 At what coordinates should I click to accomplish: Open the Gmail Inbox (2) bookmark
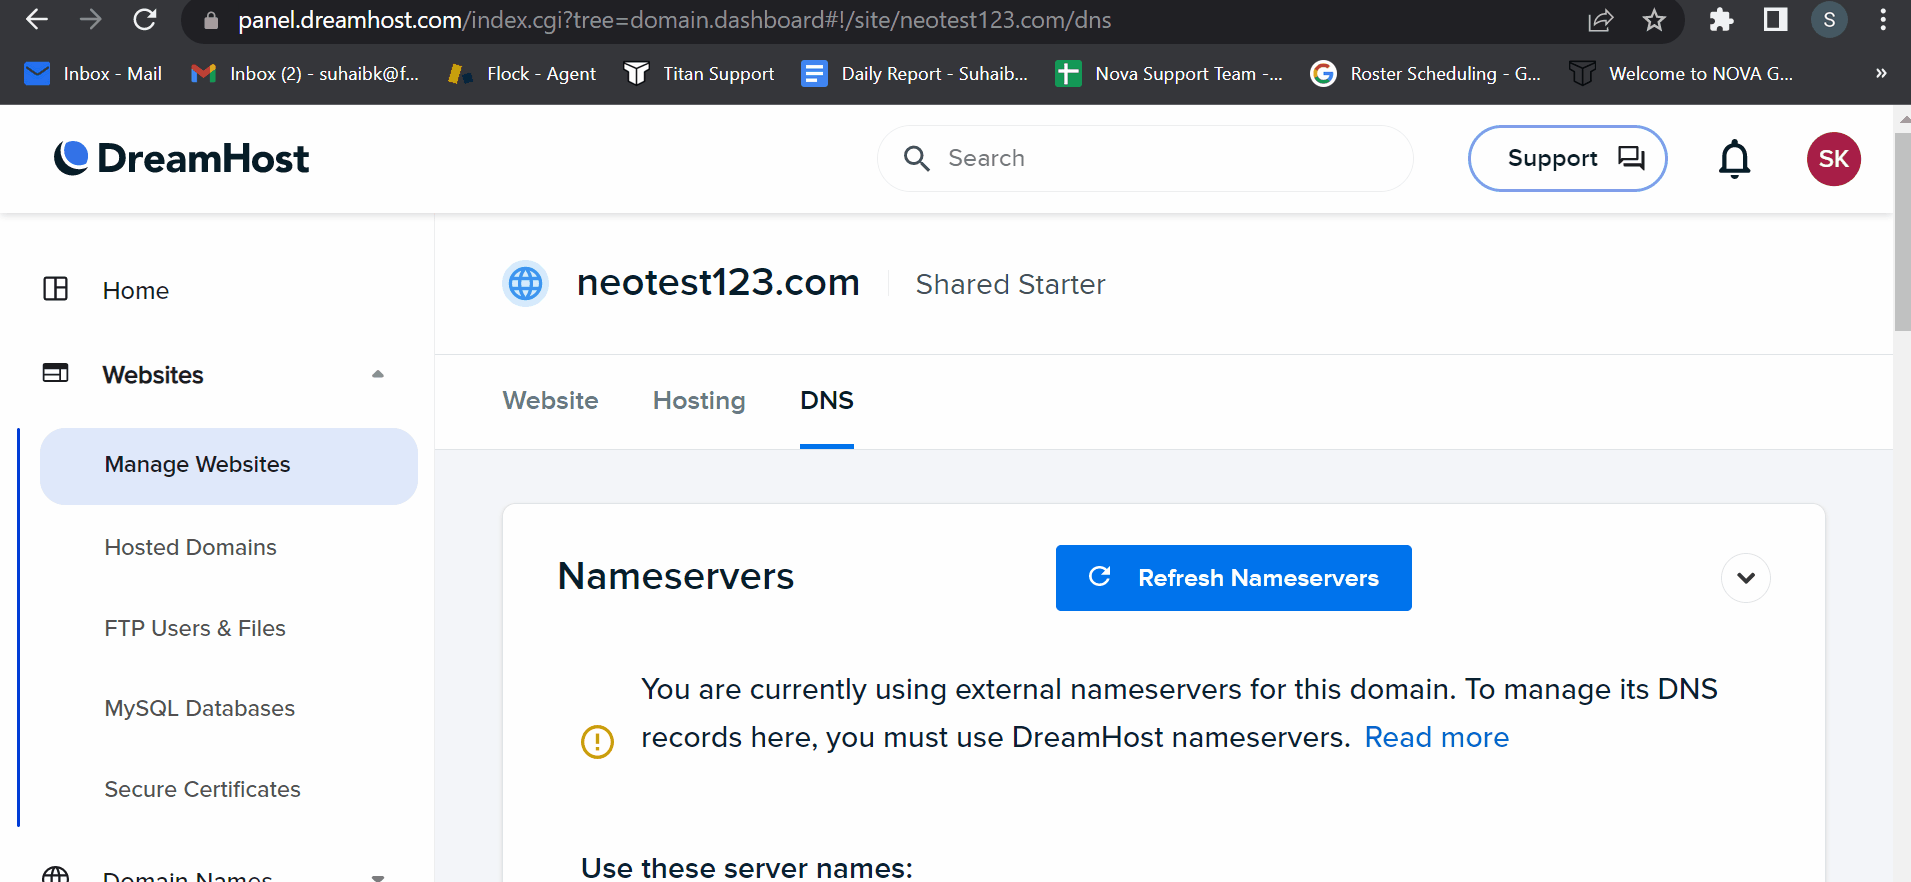(305, 74)
